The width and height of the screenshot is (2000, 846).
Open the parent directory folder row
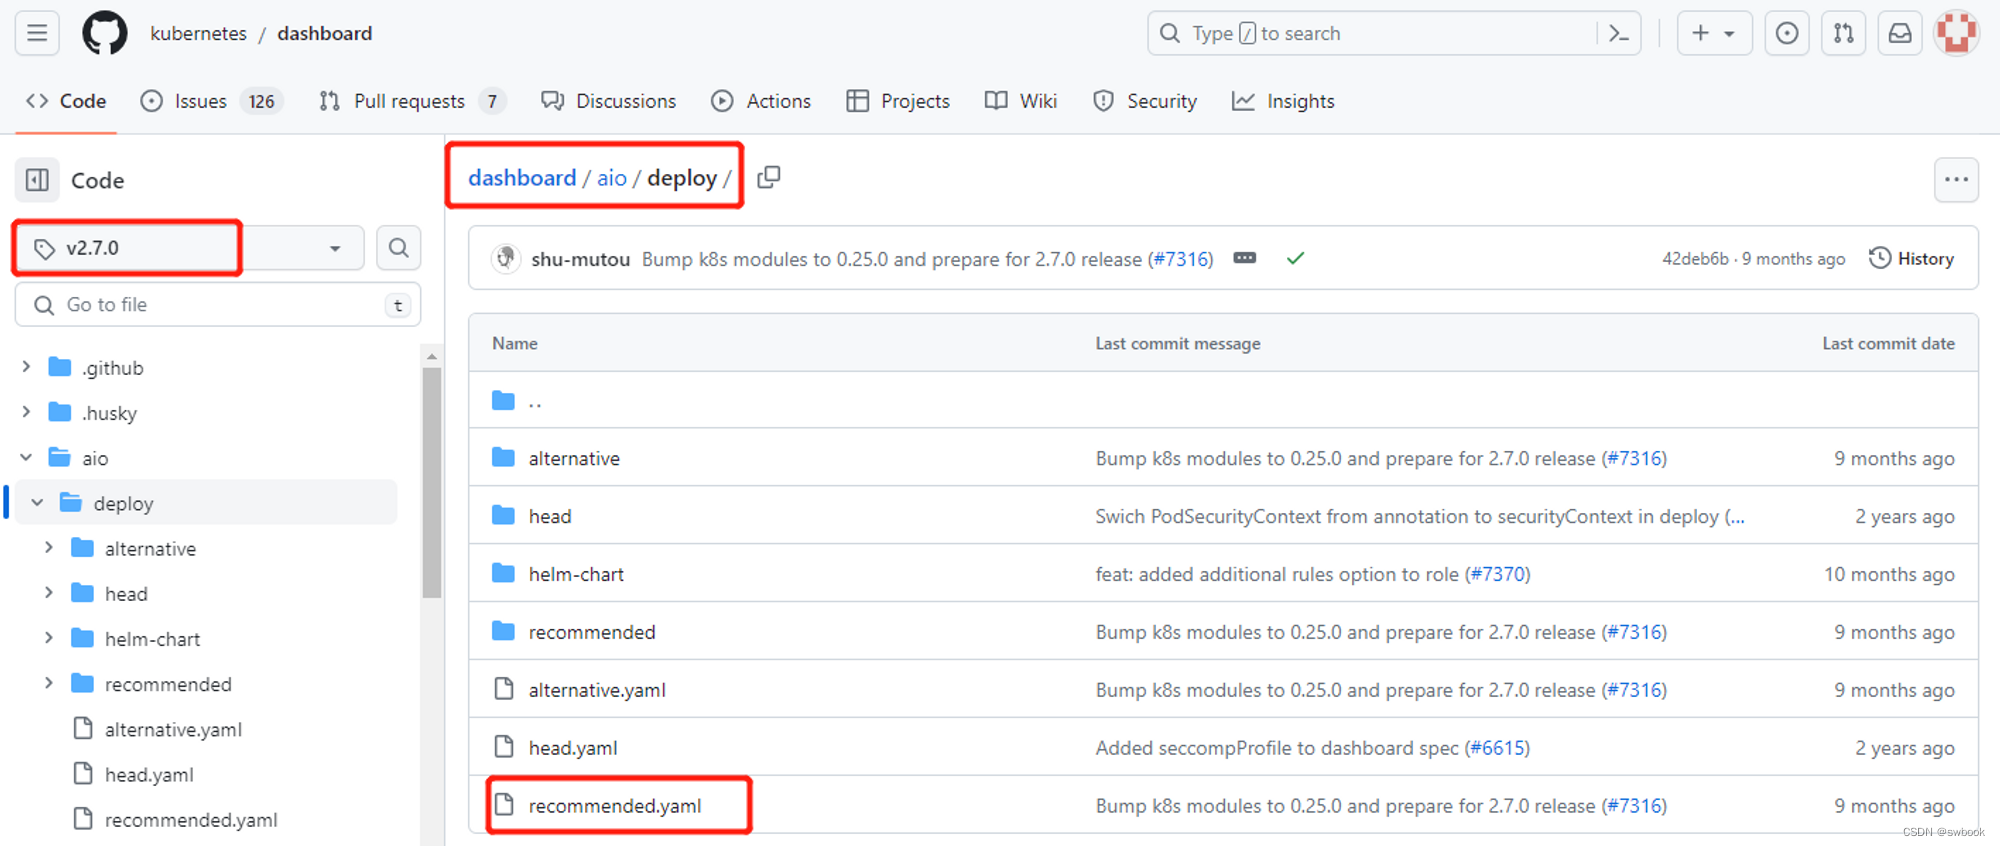tap(1223, 401)
